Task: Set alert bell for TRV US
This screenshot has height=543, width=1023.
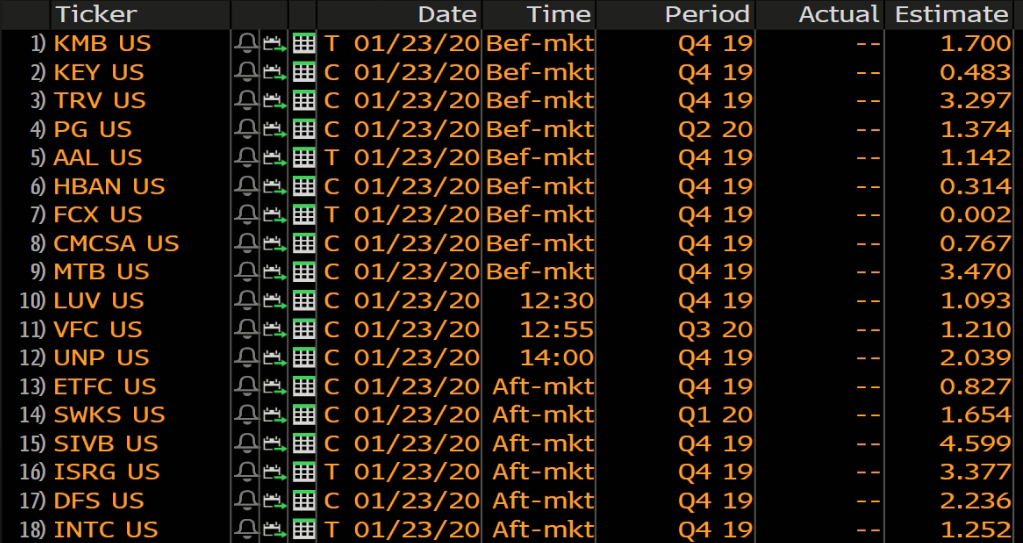Action: click(247, 101)
